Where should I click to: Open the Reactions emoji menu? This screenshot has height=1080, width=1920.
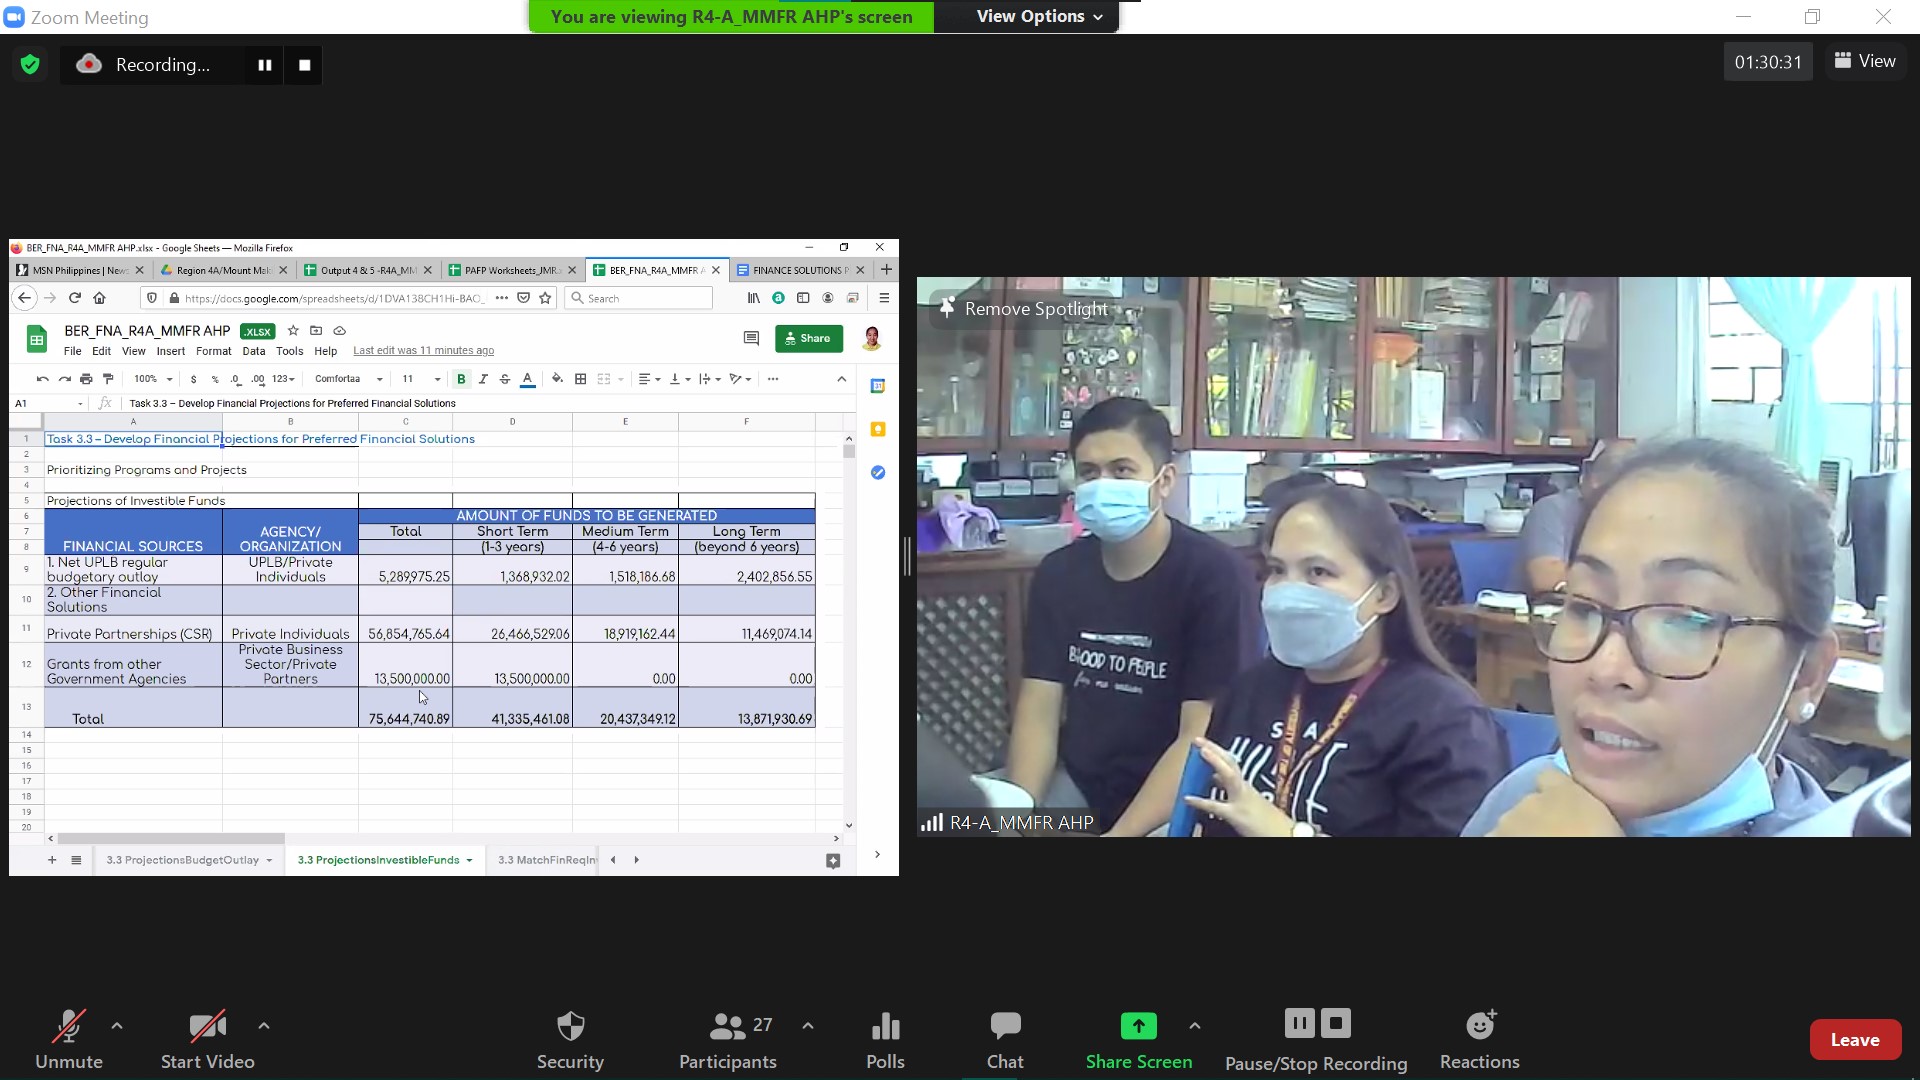pos(1480,1040)
